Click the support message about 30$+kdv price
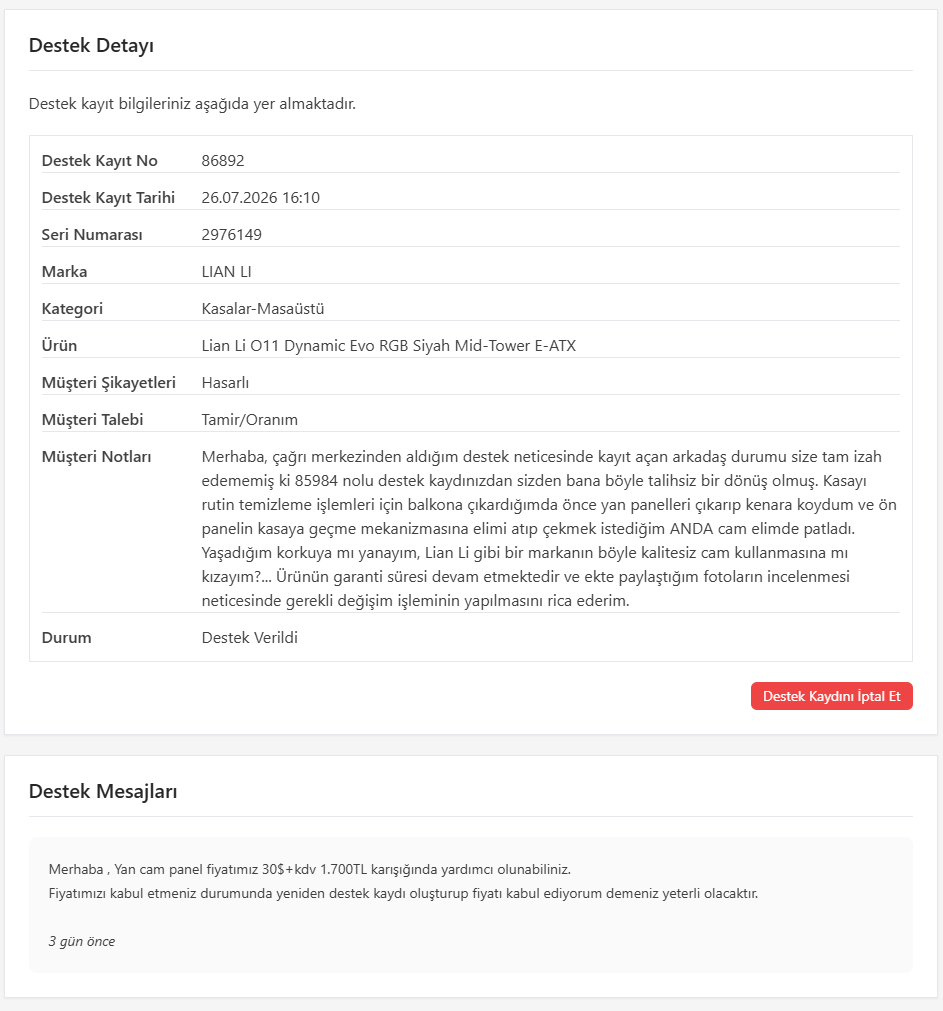943x1011 pixels. (x=309, y=869)
